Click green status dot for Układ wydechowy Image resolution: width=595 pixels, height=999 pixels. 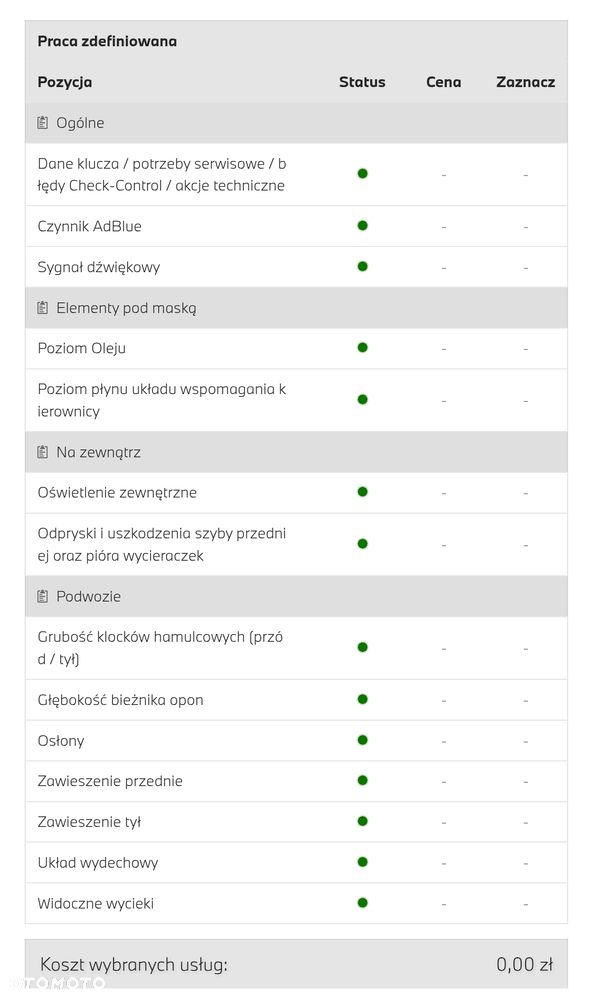tap(362, 862)
